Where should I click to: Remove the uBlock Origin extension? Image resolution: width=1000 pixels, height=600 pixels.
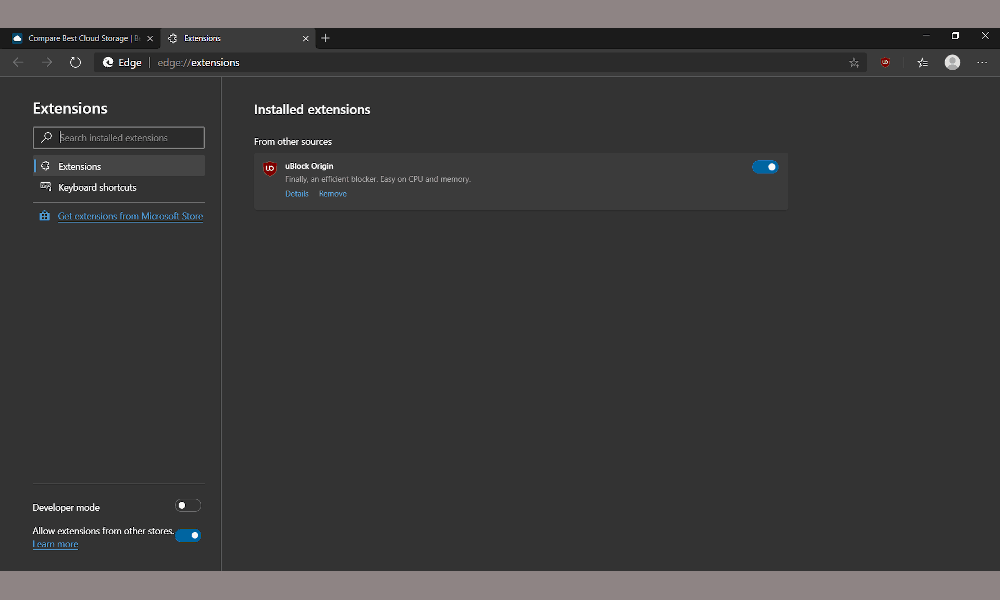(x=333, y=193)
